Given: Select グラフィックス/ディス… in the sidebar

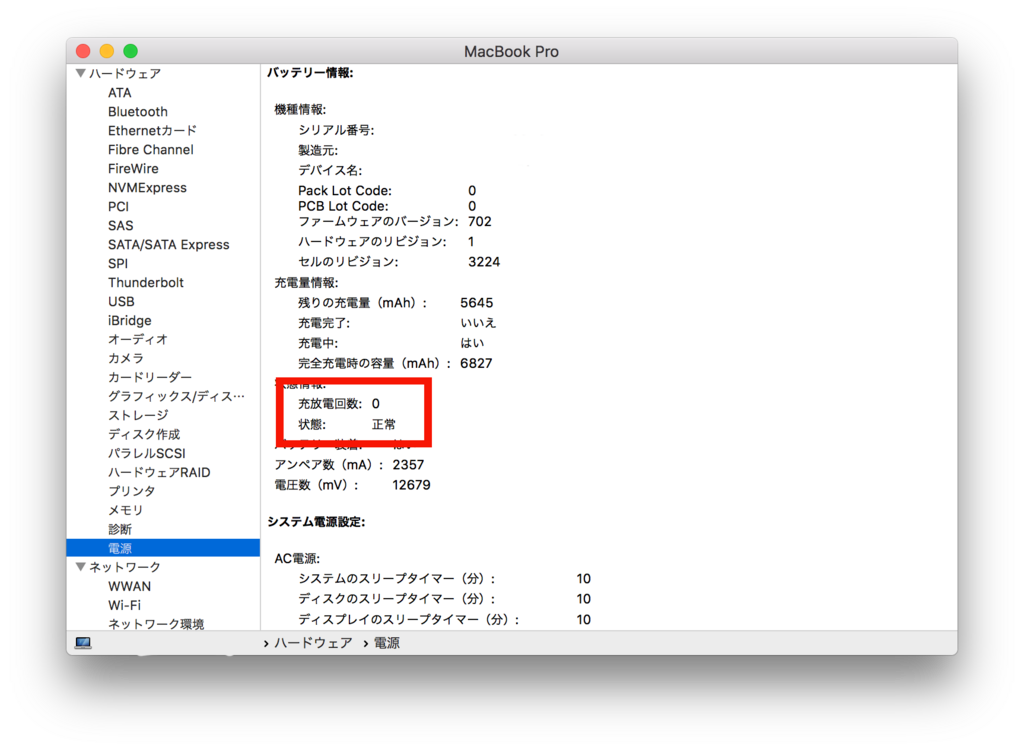Looking at the screenshot, I should (x=176, y=396).
